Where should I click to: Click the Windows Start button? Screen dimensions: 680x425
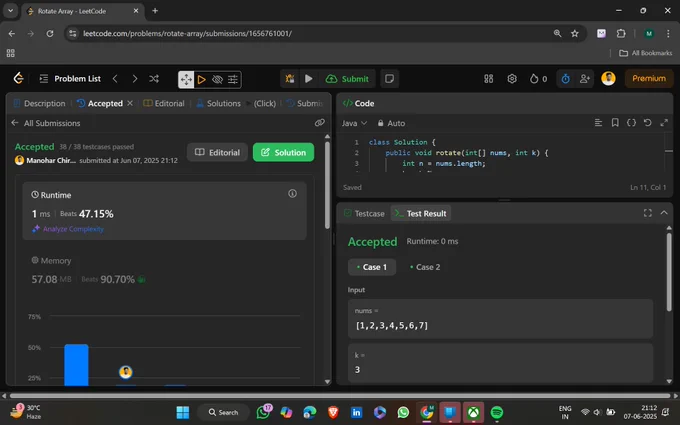tap(183, 412)
